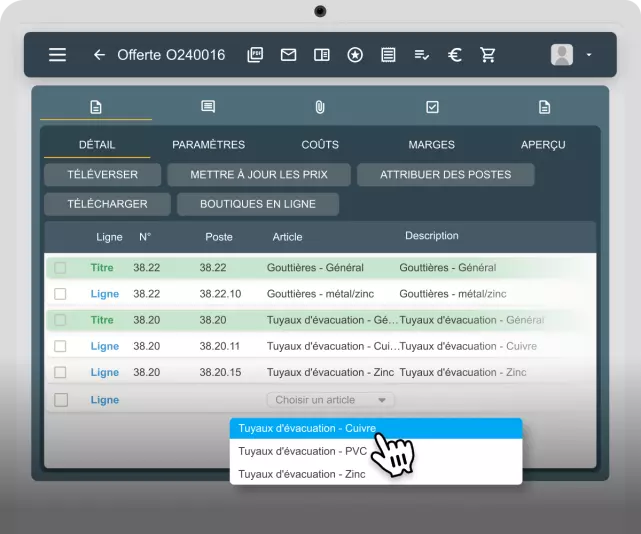Image resolution: width=641 pixels, height=534 pixels.
Task: Open the user avatar profile
Action: point(562,55)
